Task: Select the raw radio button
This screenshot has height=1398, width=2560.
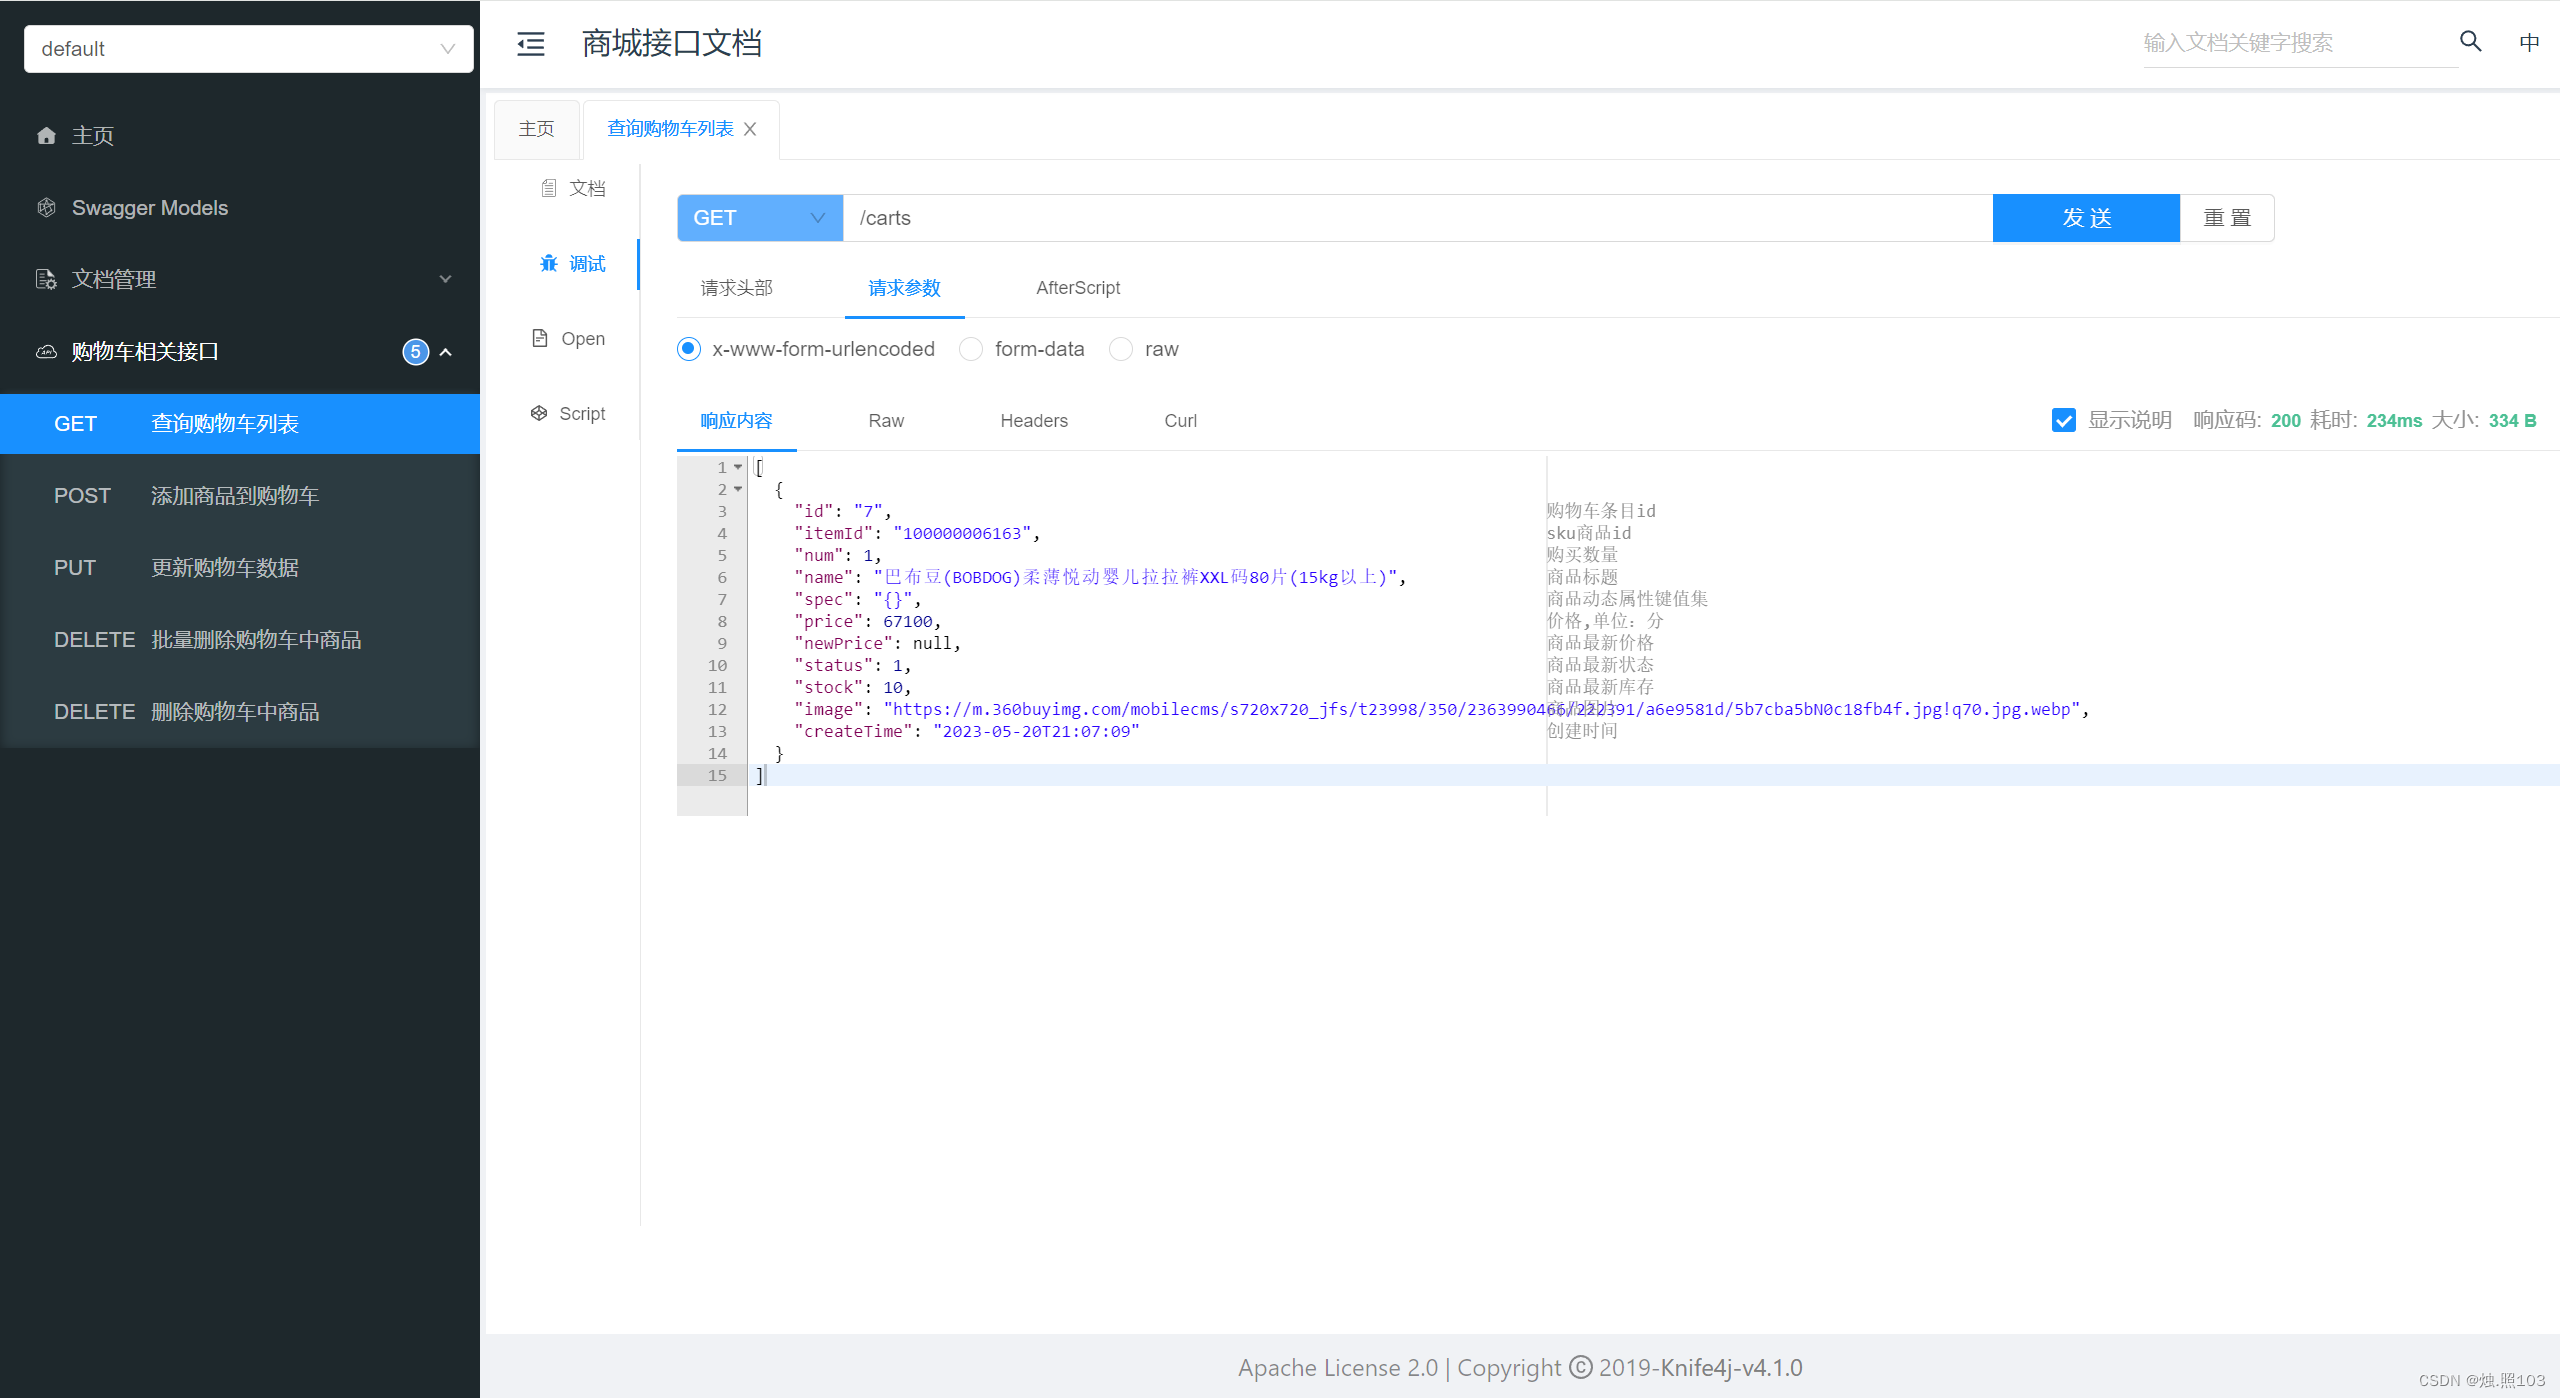Action: pos(1121,349)
